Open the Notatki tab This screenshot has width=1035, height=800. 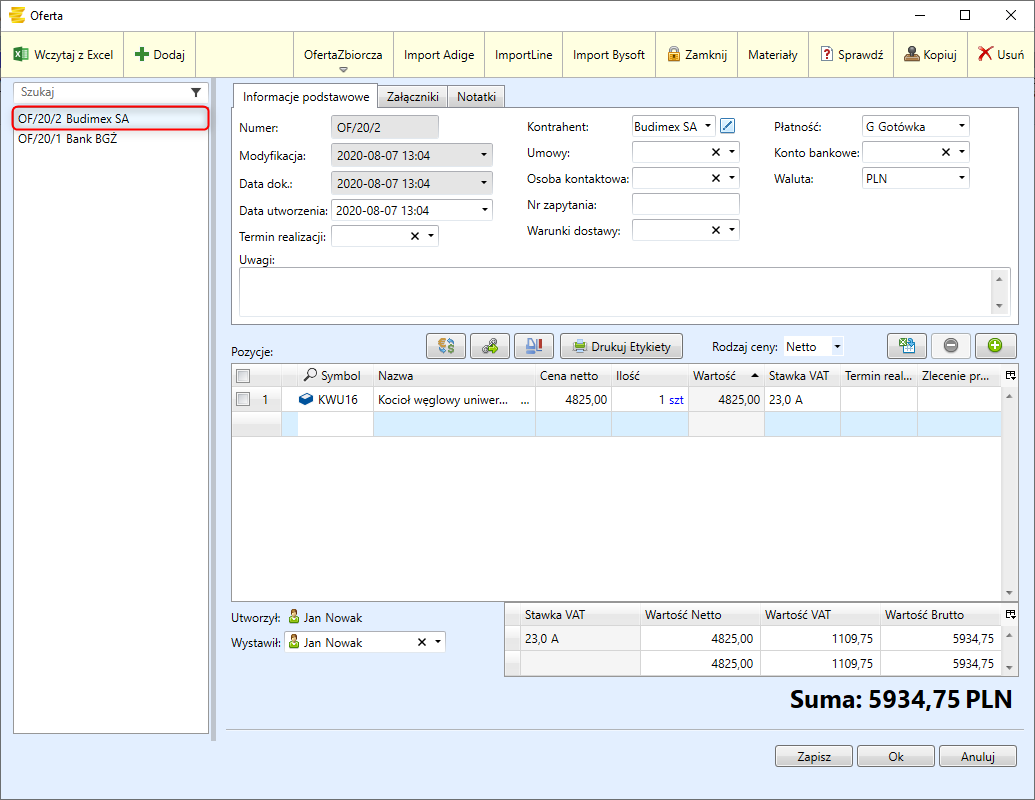477,97
